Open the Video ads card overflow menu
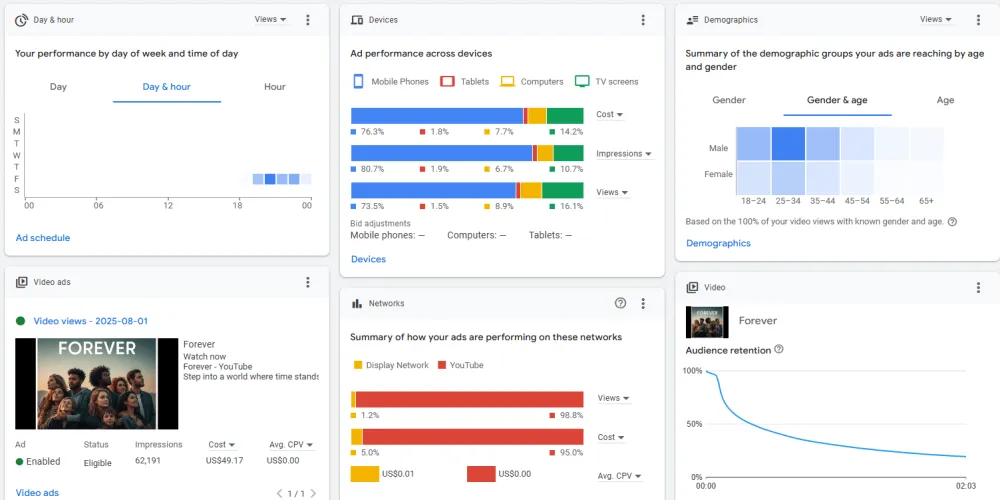 [x=308, y=283]
